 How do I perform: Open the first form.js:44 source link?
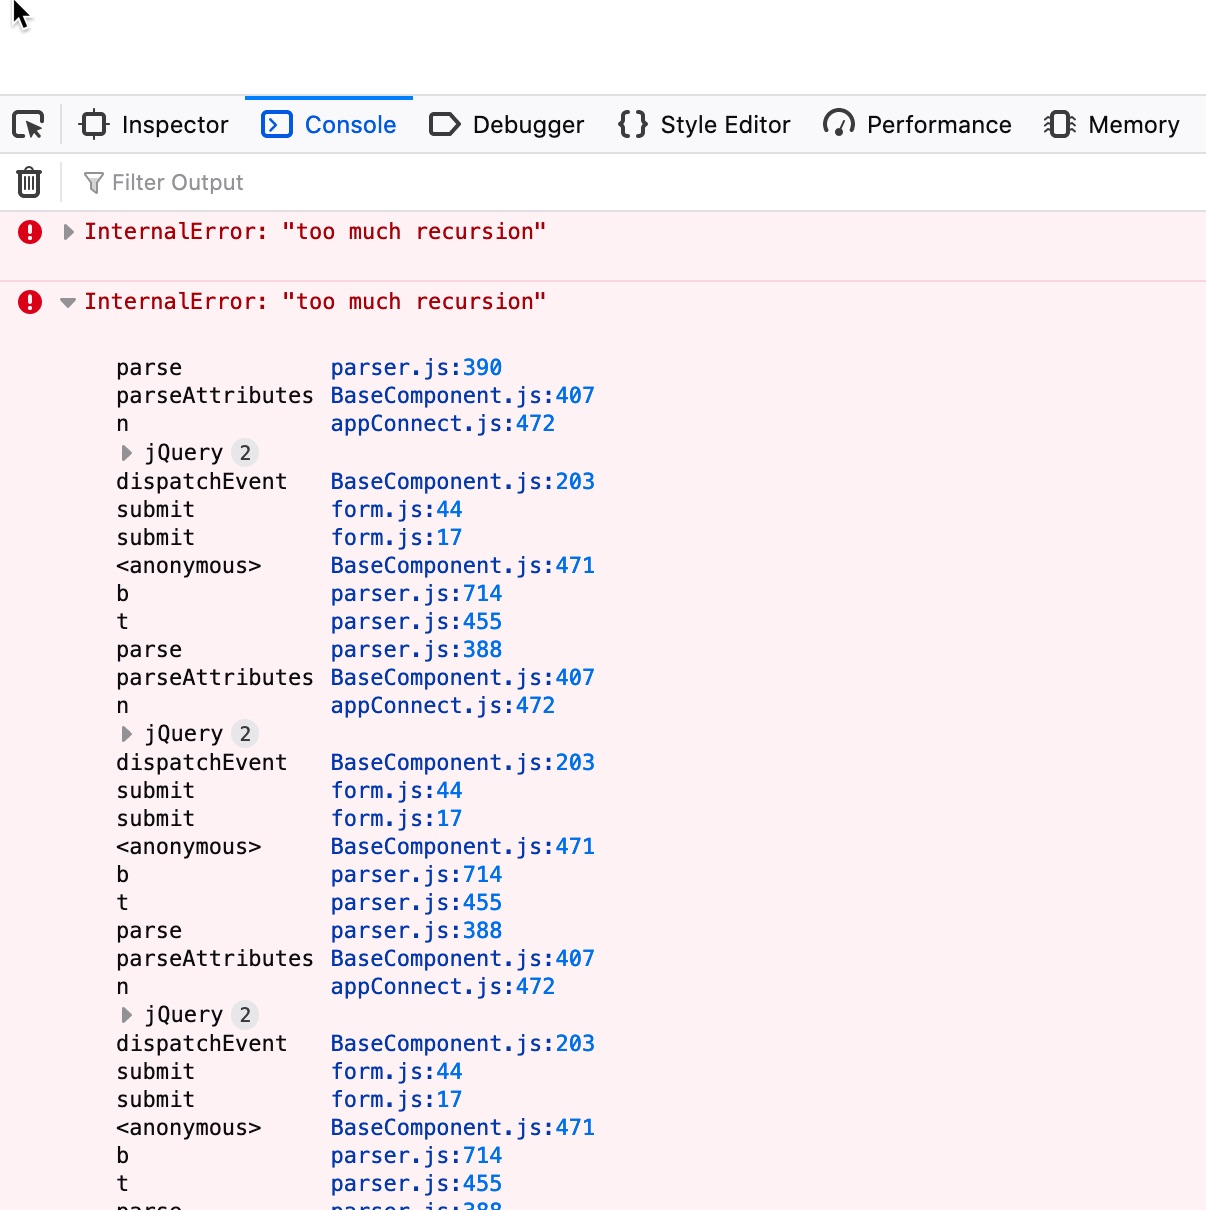[x=396, y=510]
